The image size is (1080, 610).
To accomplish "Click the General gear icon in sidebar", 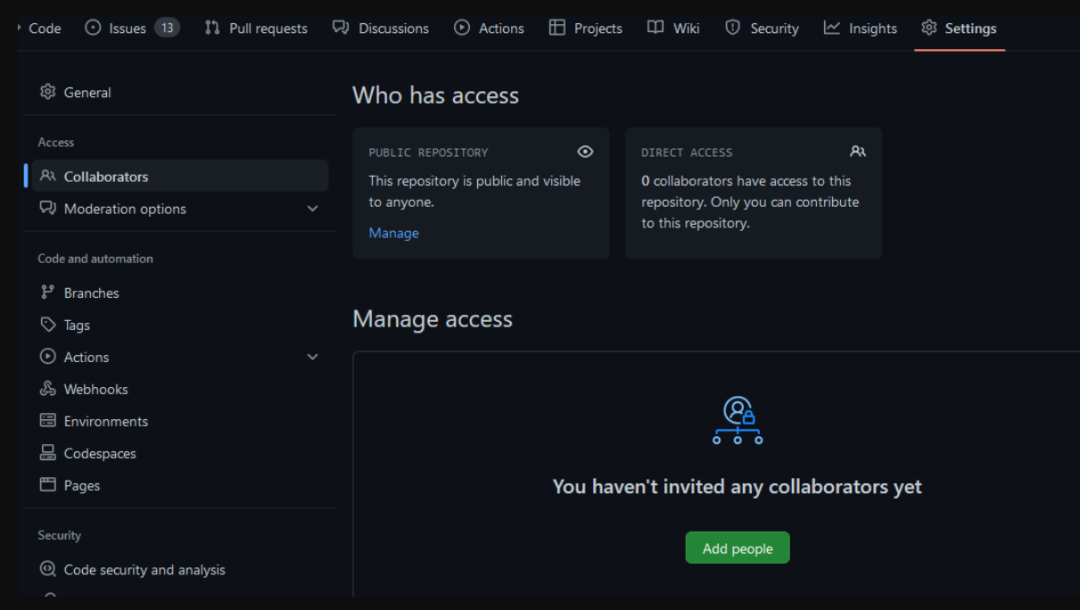I will coord(48,92).
